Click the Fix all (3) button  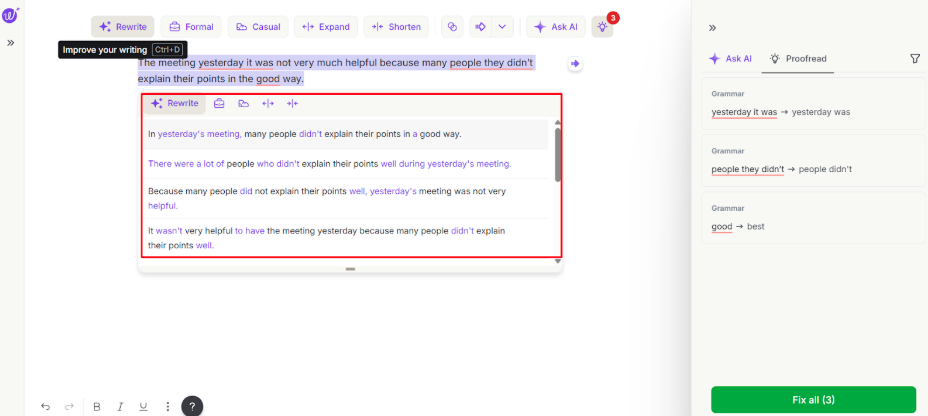pyautogui.click(x=813, y=399)
